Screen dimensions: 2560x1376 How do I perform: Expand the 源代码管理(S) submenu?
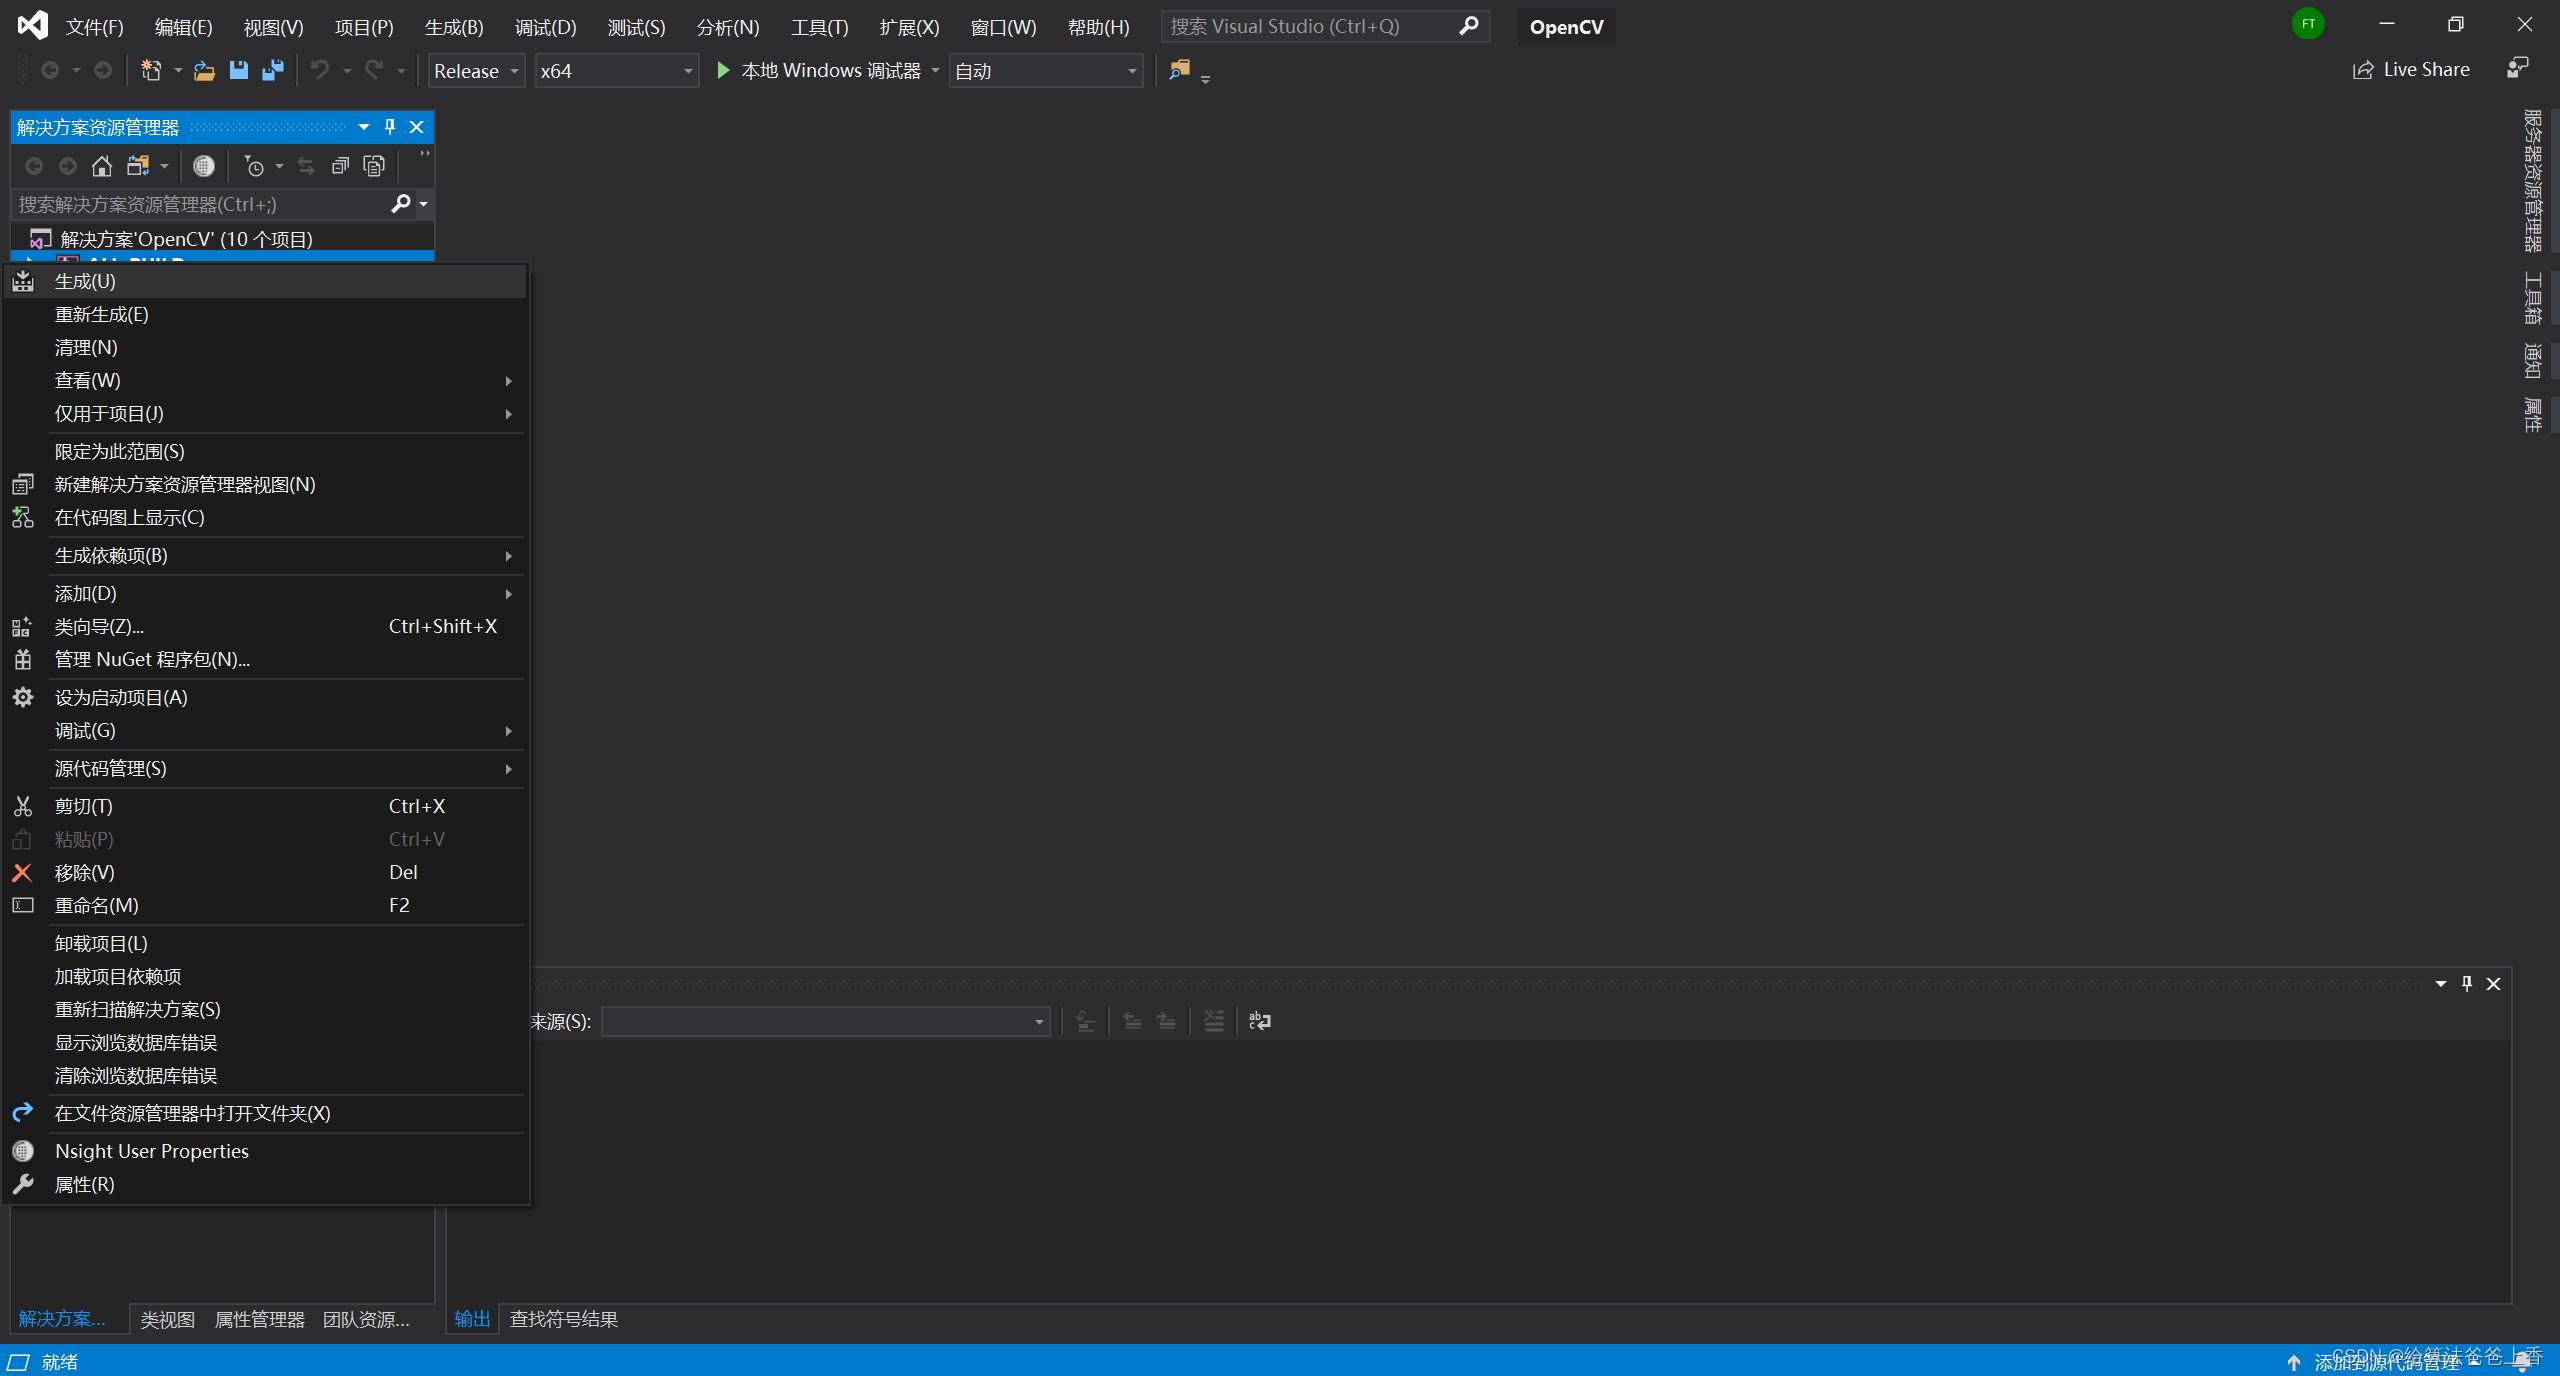click(265, 768)
